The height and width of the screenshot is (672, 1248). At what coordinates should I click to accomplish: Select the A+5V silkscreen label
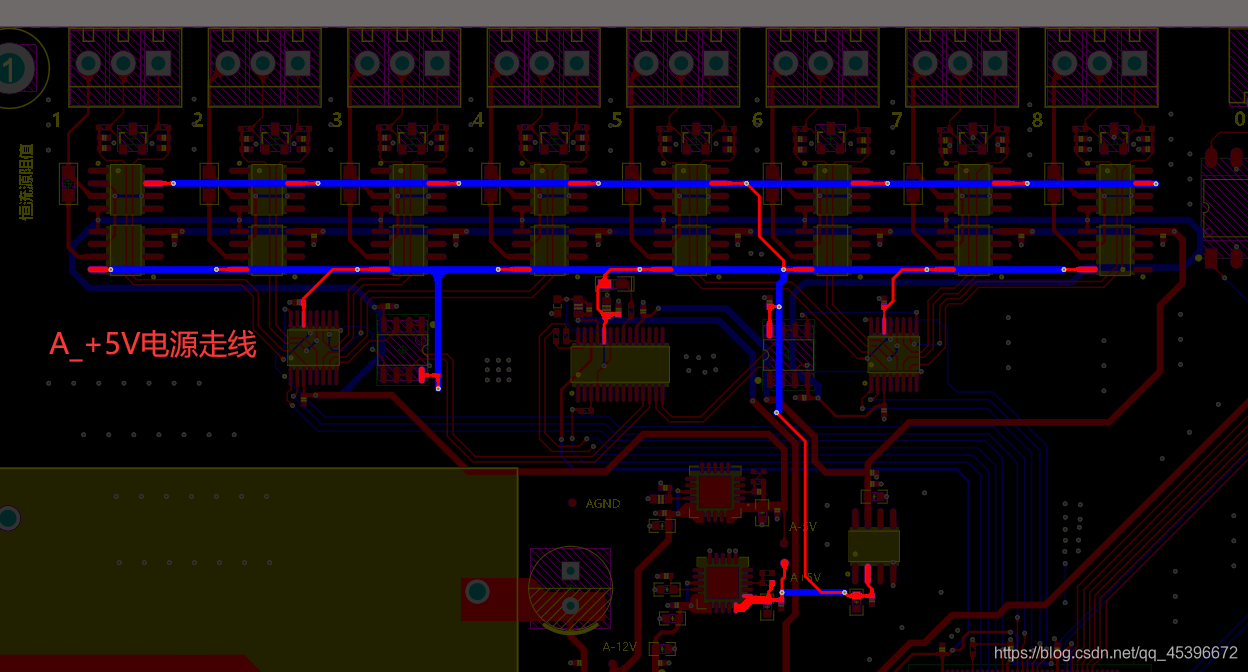coord(805,578)
